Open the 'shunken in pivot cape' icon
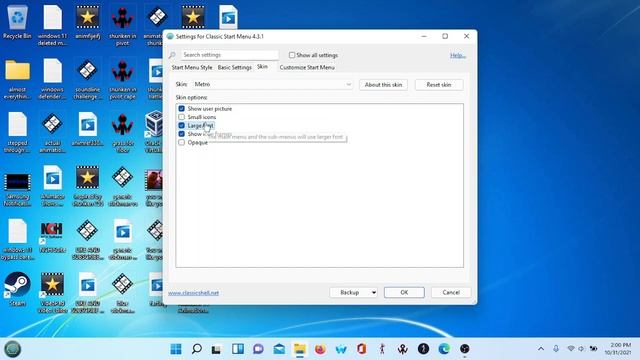Screen dimensions: 640x360 [122, 79]
